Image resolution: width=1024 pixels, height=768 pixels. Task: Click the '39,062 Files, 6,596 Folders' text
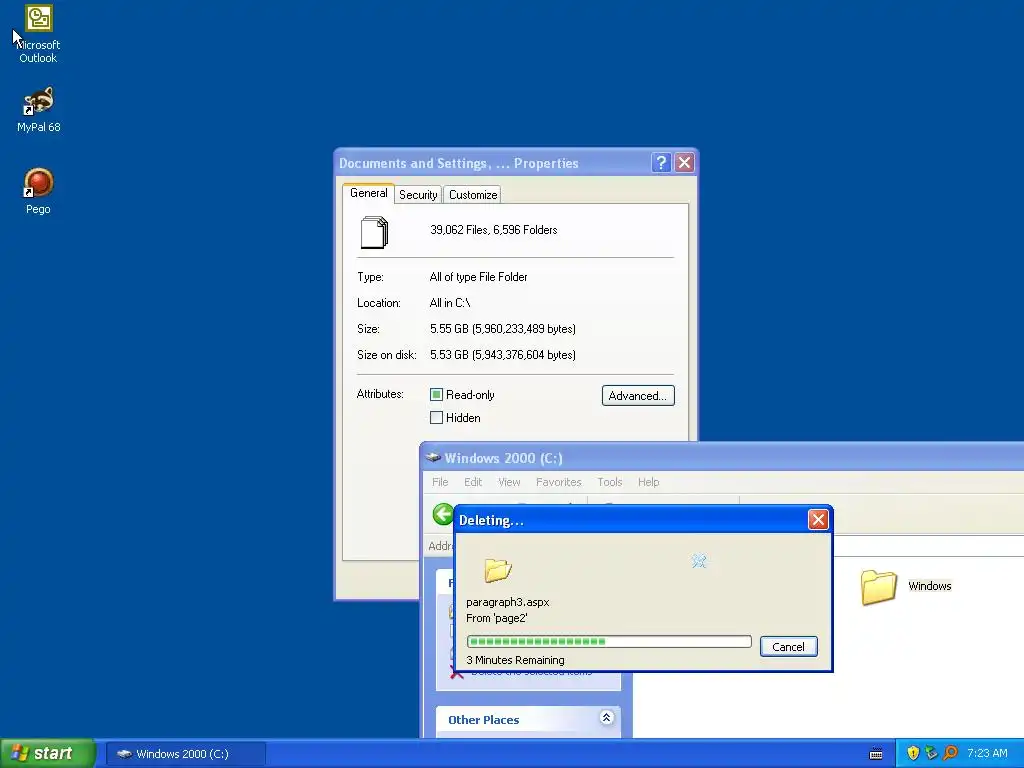click(x=494, y=230)
